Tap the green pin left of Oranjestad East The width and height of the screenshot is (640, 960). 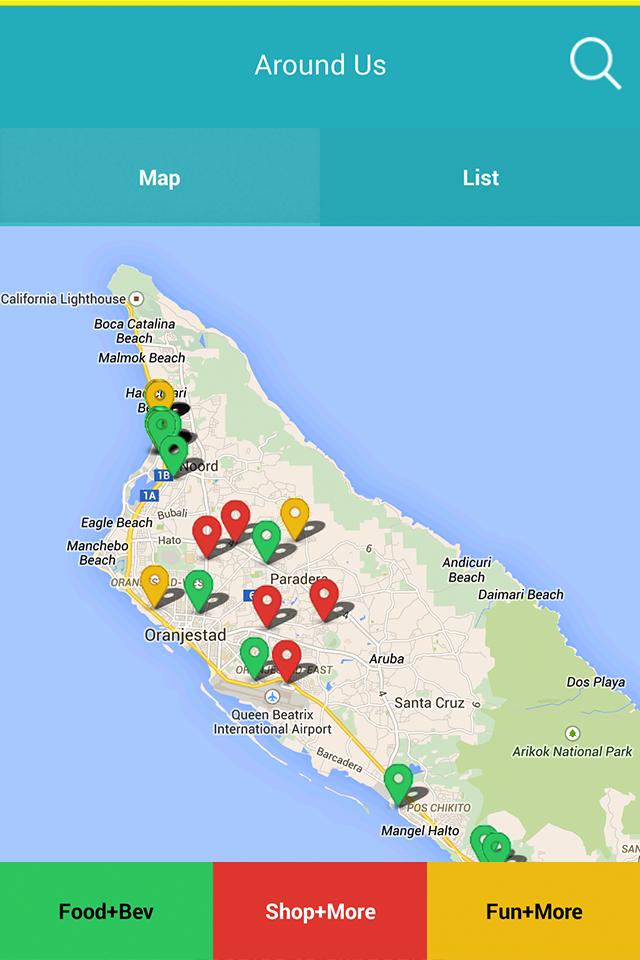click(x=254, y=657)
